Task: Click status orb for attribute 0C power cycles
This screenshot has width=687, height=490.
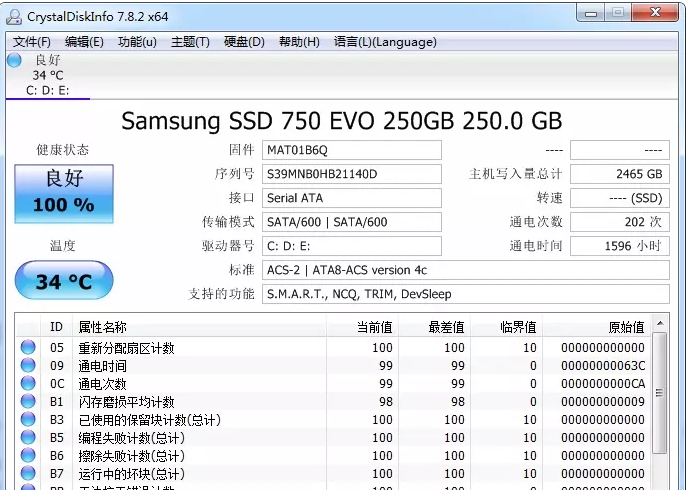Action: 28,384
